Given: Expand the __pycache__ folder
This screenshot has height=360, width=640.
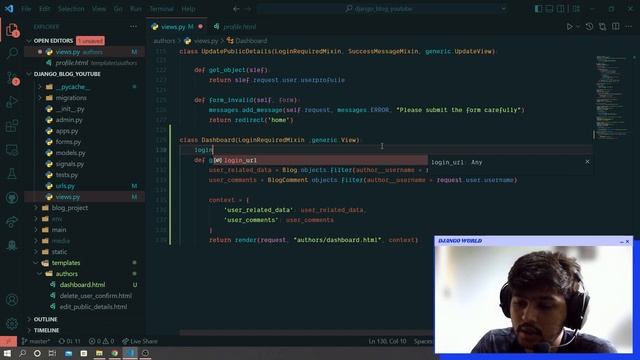Looking at the screenshot, I should [x=40, y=87].
